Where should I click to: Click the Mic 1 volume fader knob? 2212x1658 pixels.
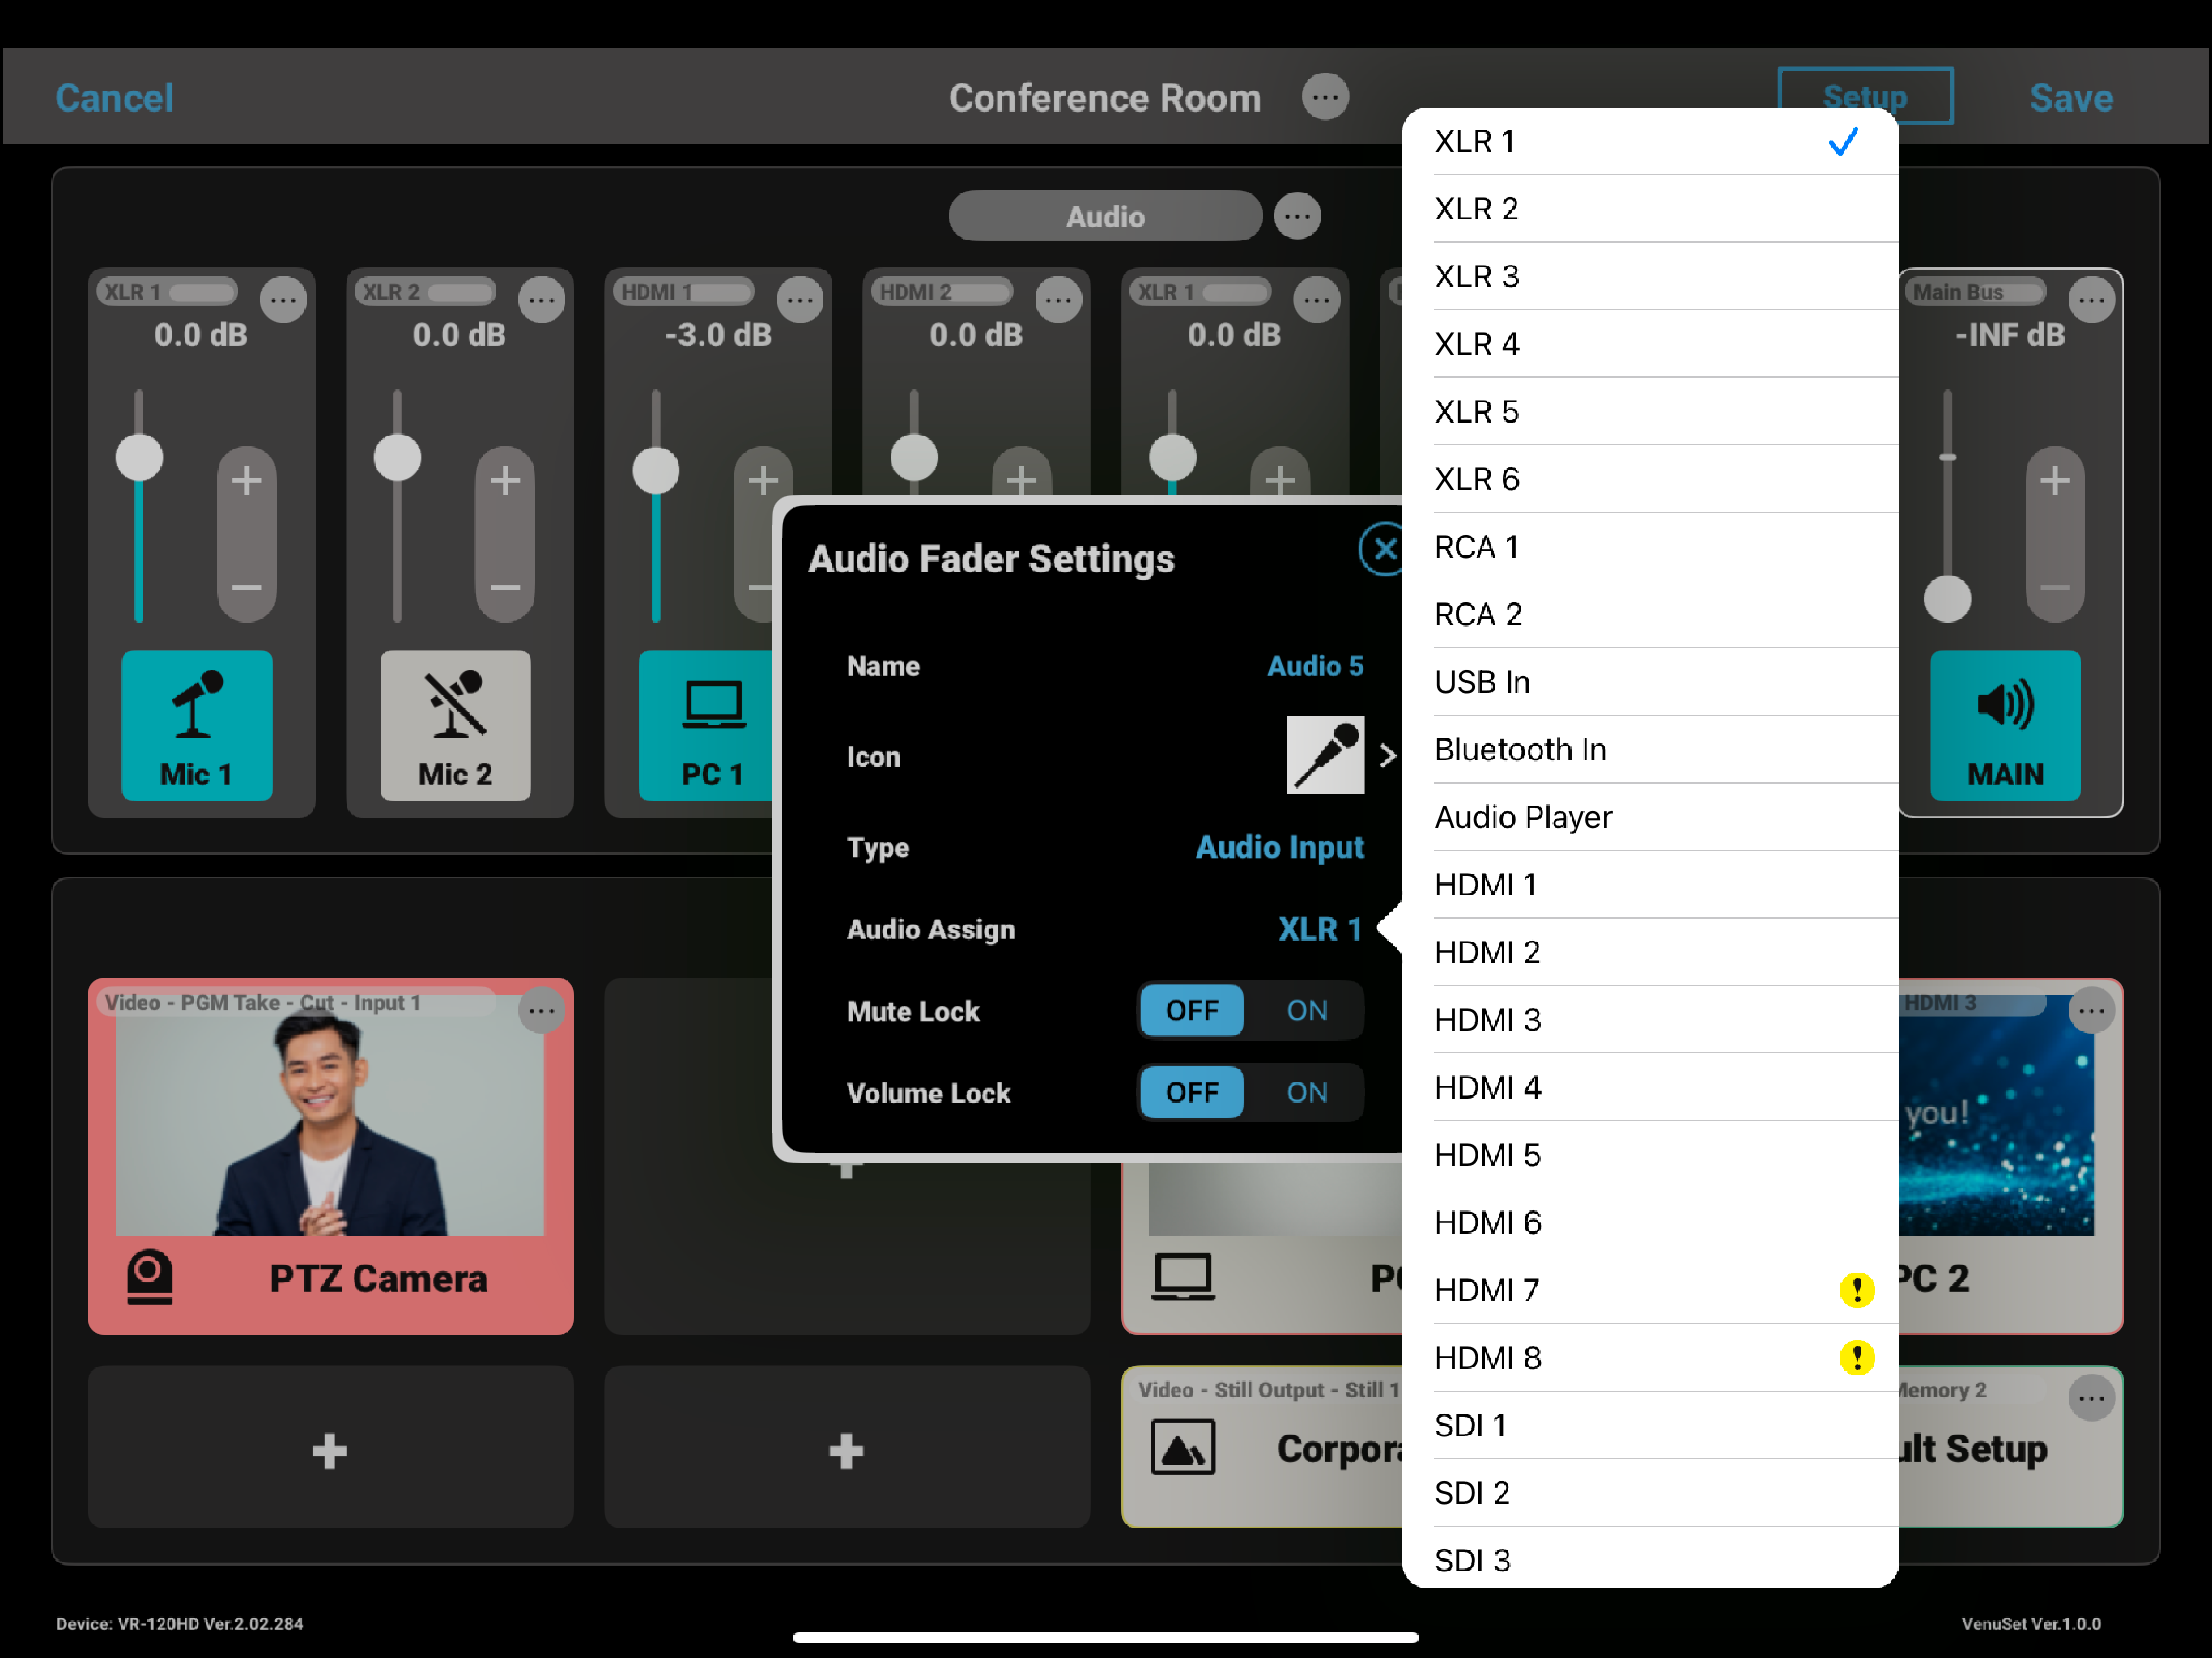click(139, 458)
